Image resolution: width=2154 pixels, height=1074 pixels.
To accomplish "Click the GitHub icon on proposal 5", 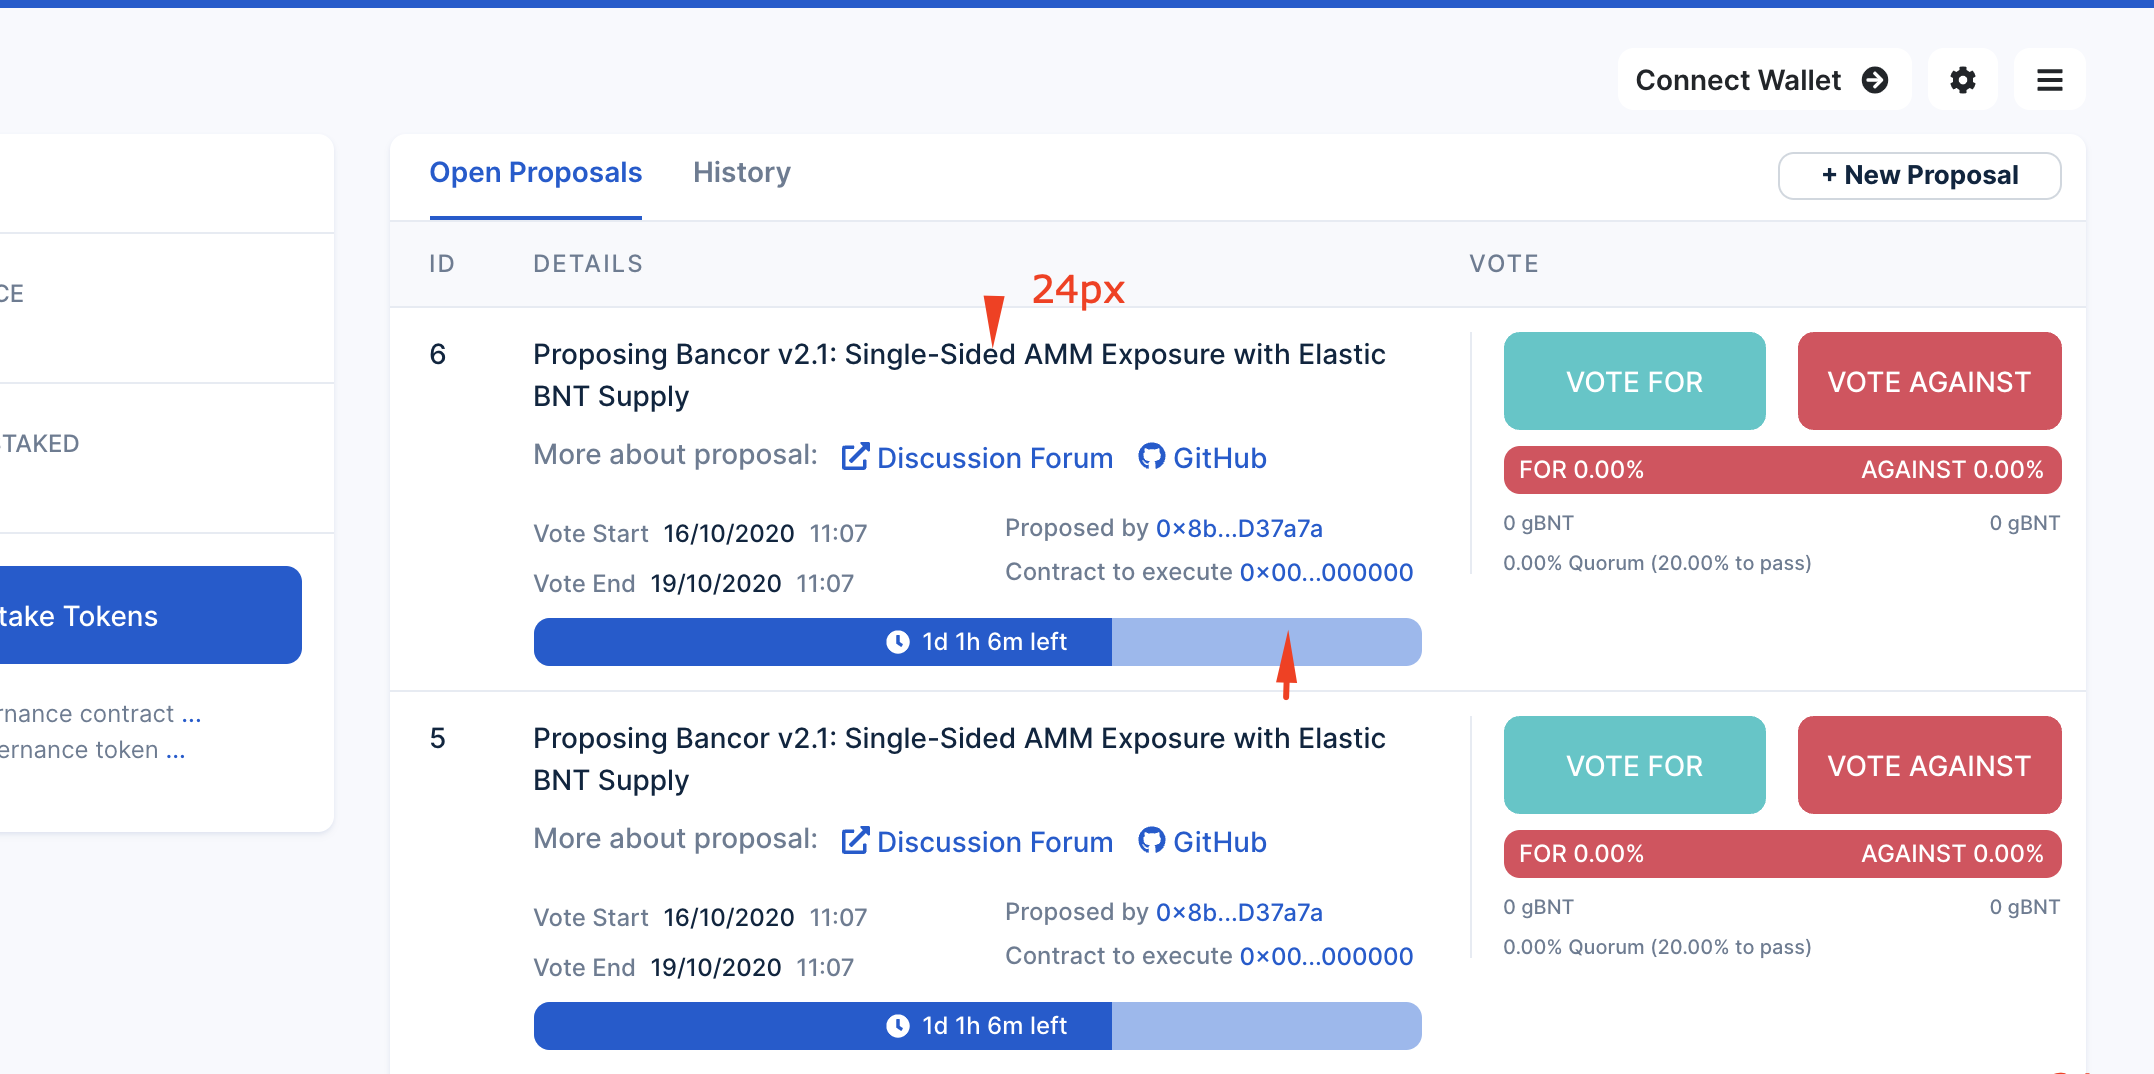I will 1152,841.
